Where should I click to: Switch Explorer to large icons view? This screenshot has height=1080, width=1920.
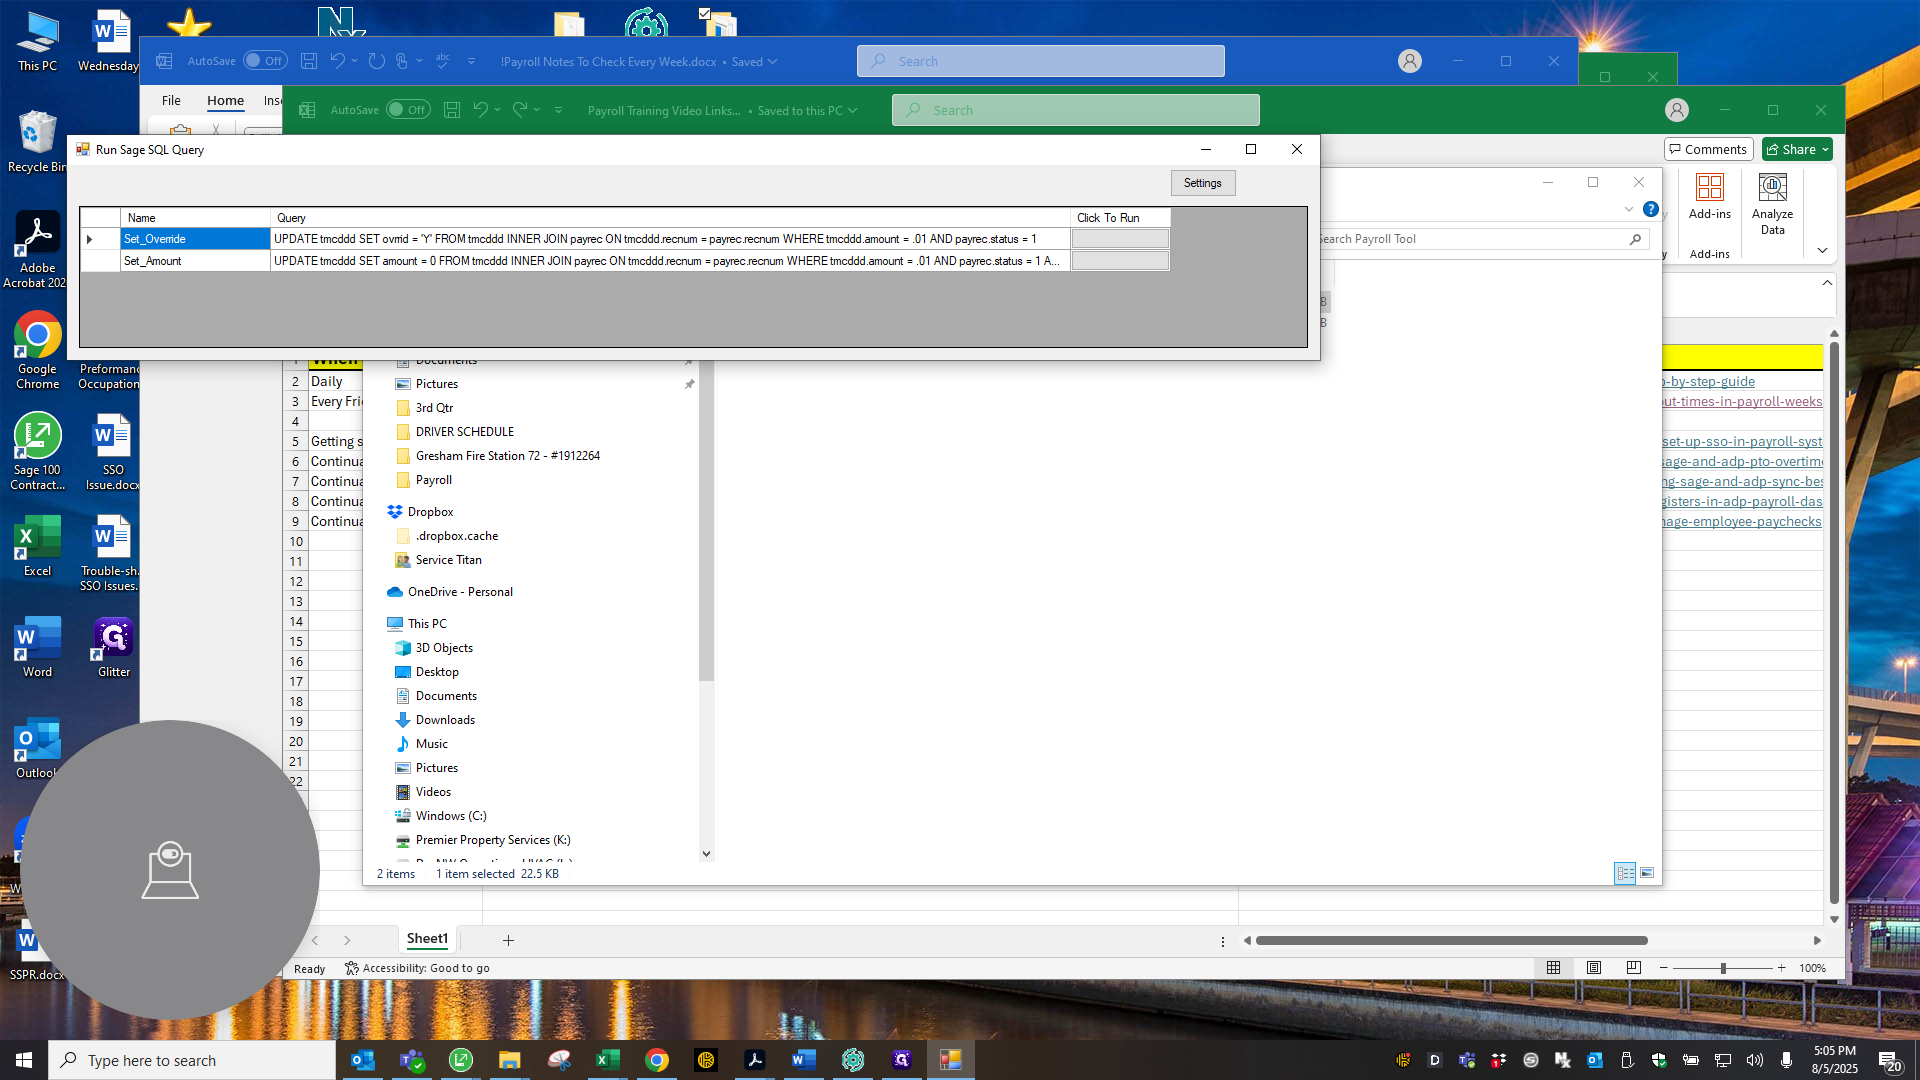(x=1647, y=873)
